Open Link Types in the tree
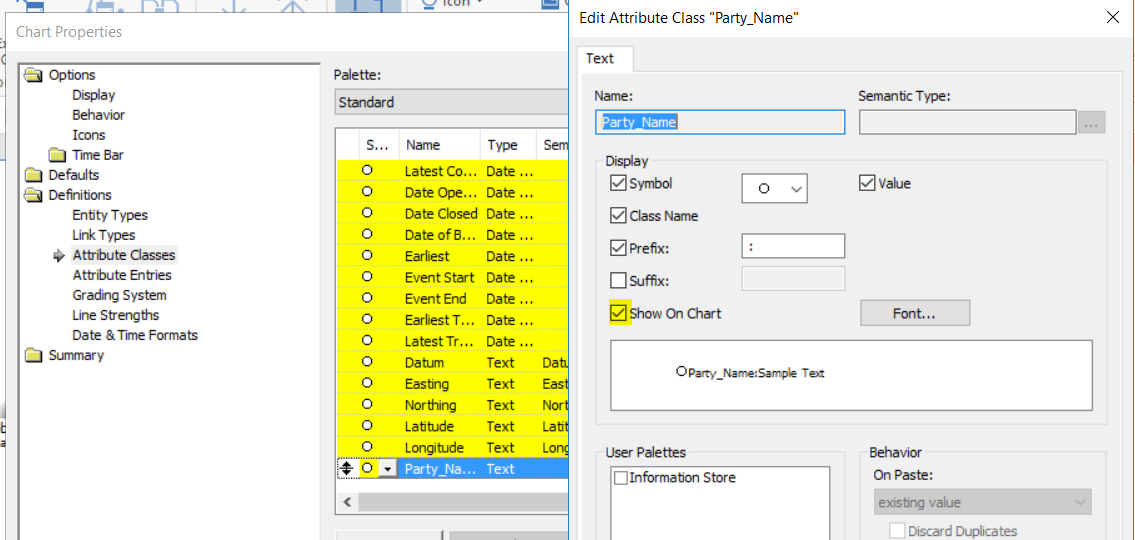Screen dimensions: 1135x540 coord(104,235)
